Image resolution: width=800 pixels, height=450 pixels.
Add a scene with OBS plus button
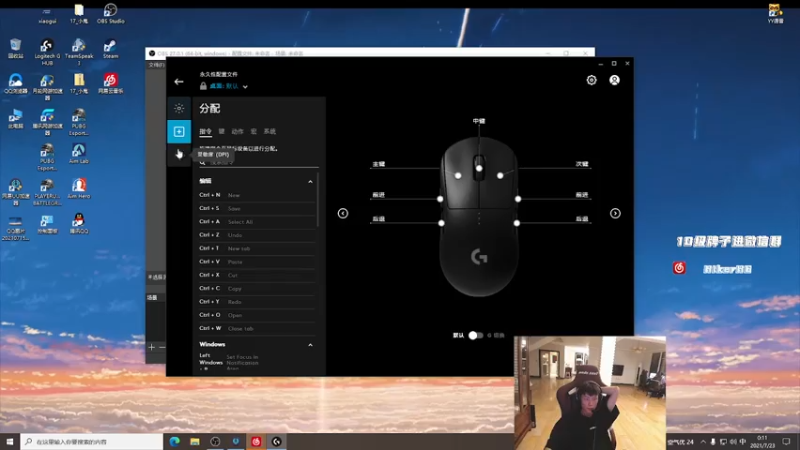tap(152, 347)
